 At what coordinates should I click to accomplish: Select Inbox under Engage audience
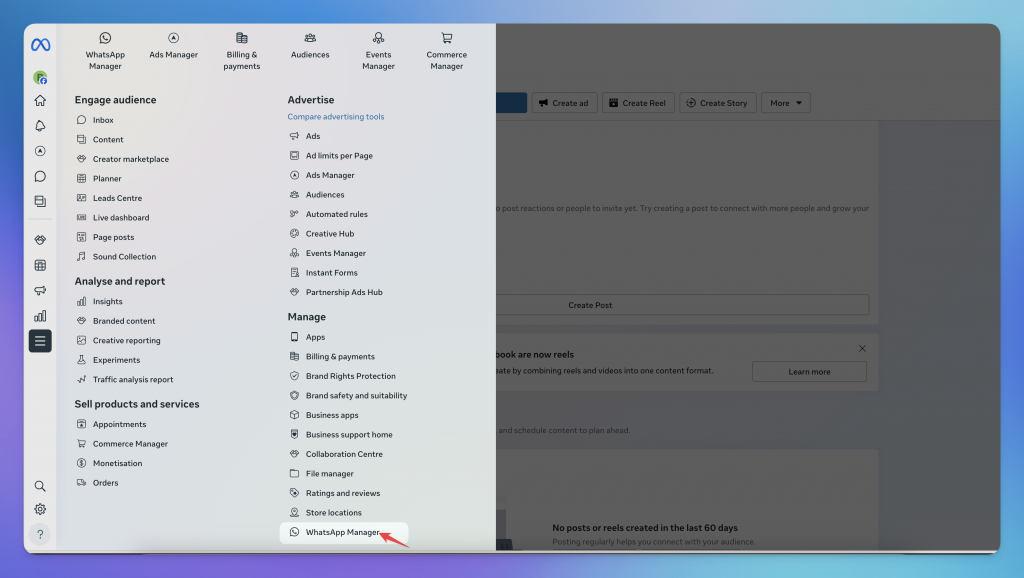pos(103,120)
